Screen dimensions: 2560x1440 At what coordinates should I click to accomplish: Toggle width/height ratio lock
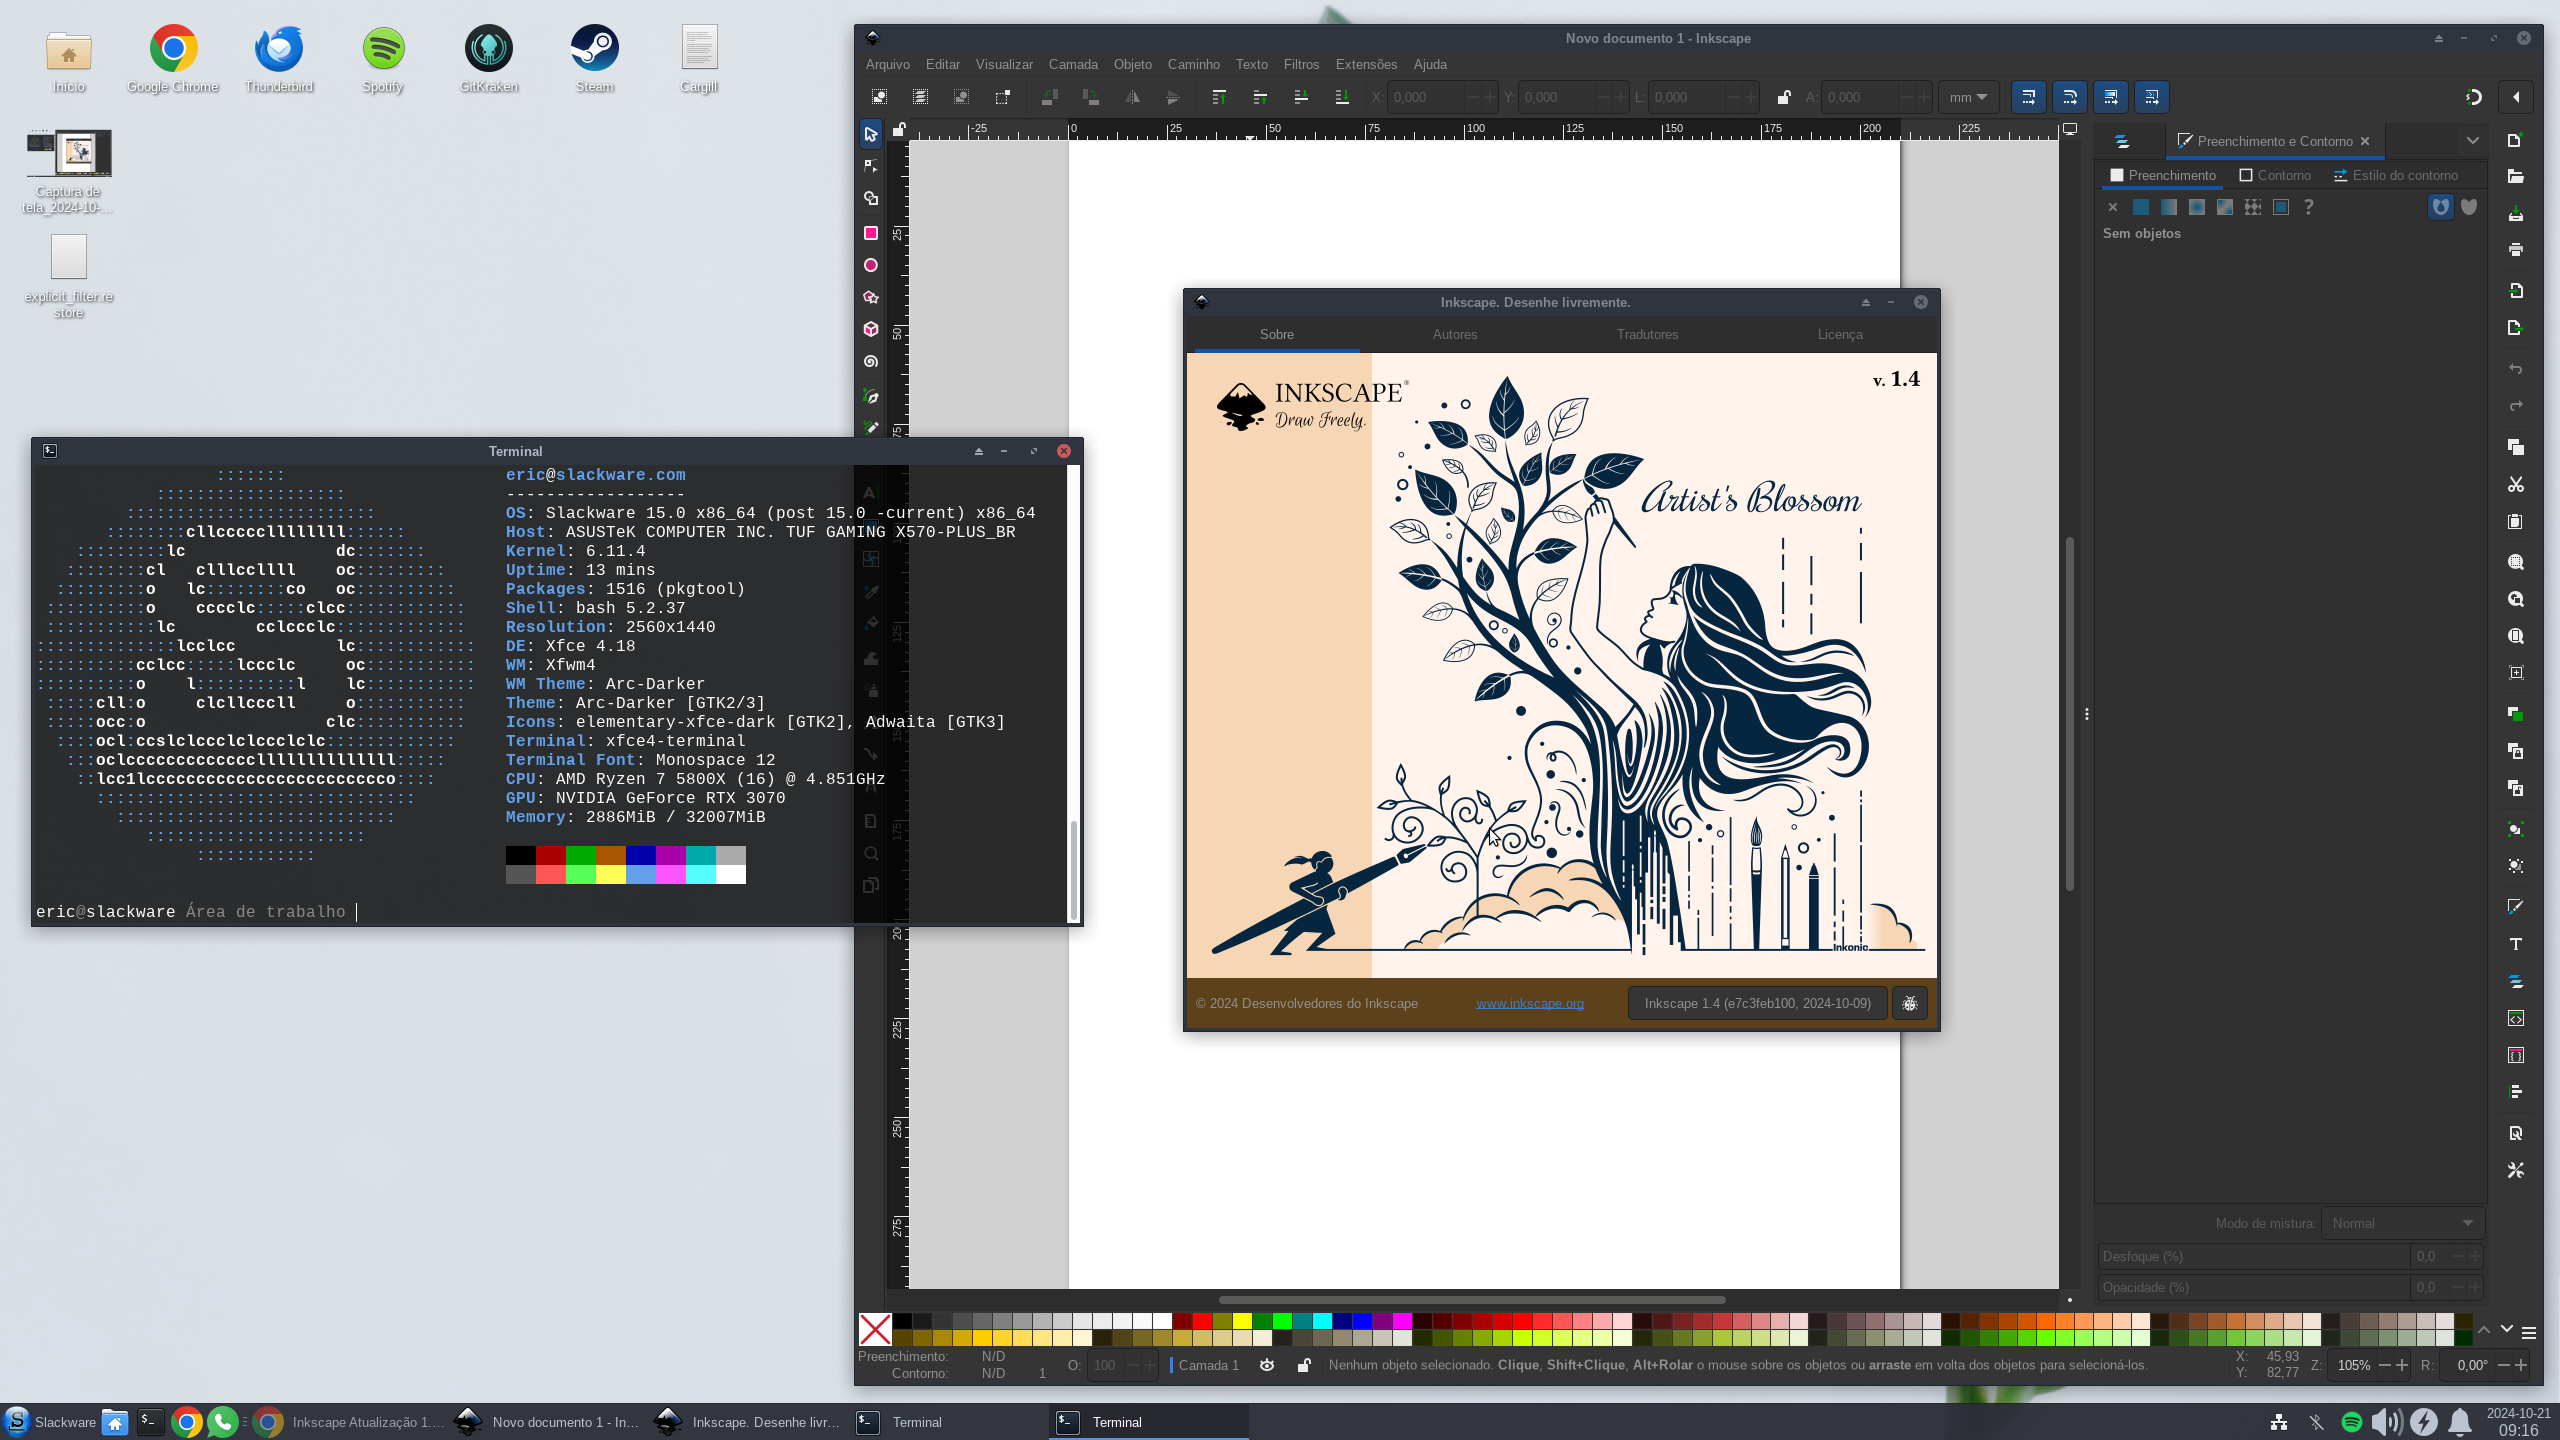[1784, 97]
